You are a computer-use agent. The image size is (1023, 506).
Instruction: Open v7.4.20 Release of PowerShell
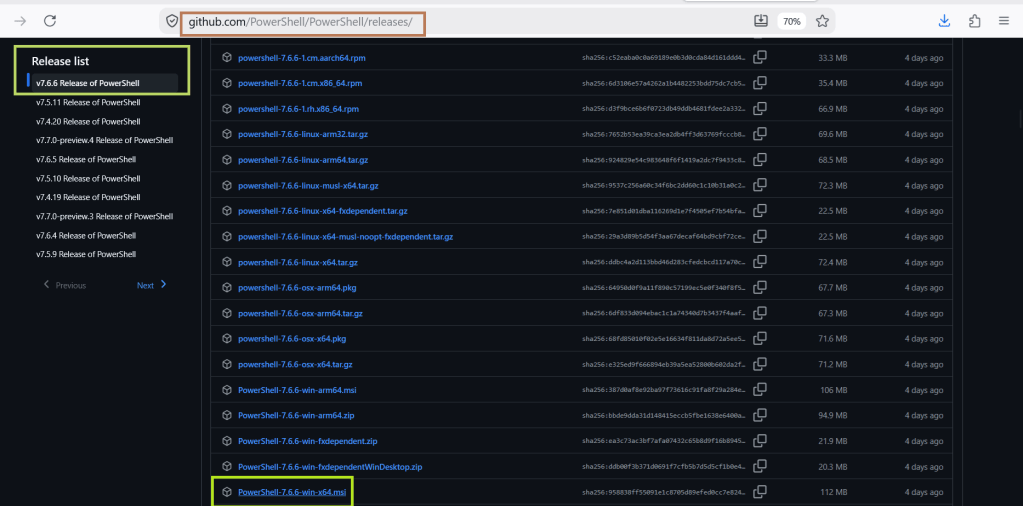pyautogui.click(x=88, y=121)
